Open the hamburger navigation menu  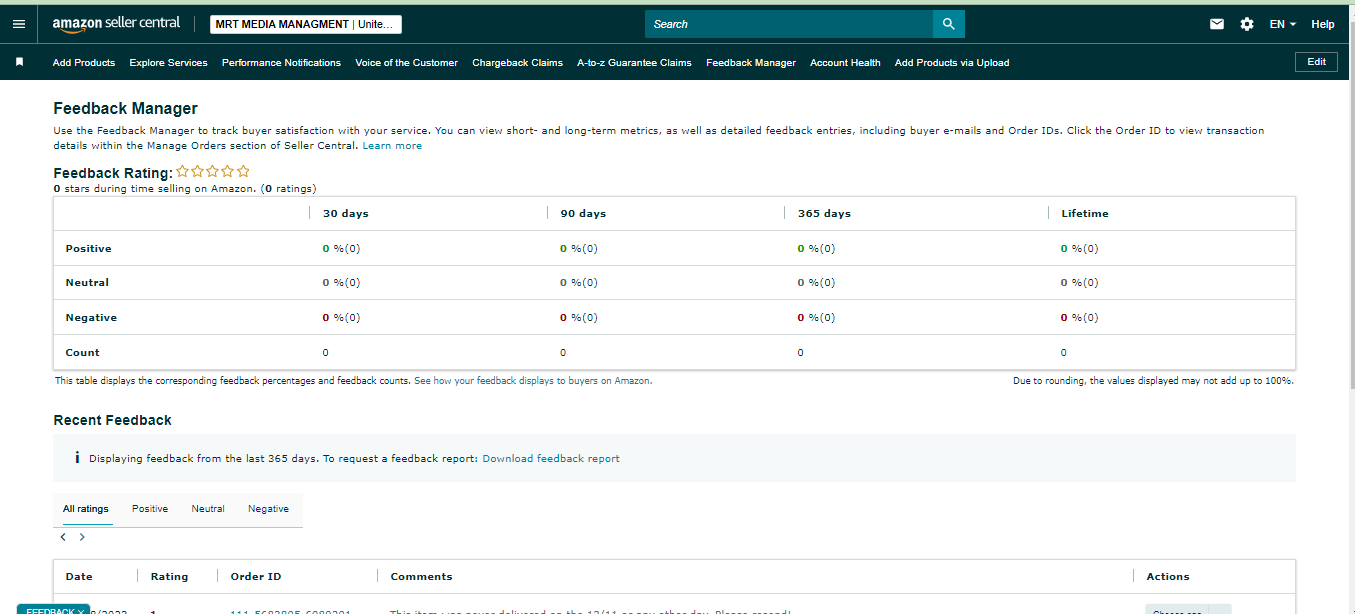point(18,24)
